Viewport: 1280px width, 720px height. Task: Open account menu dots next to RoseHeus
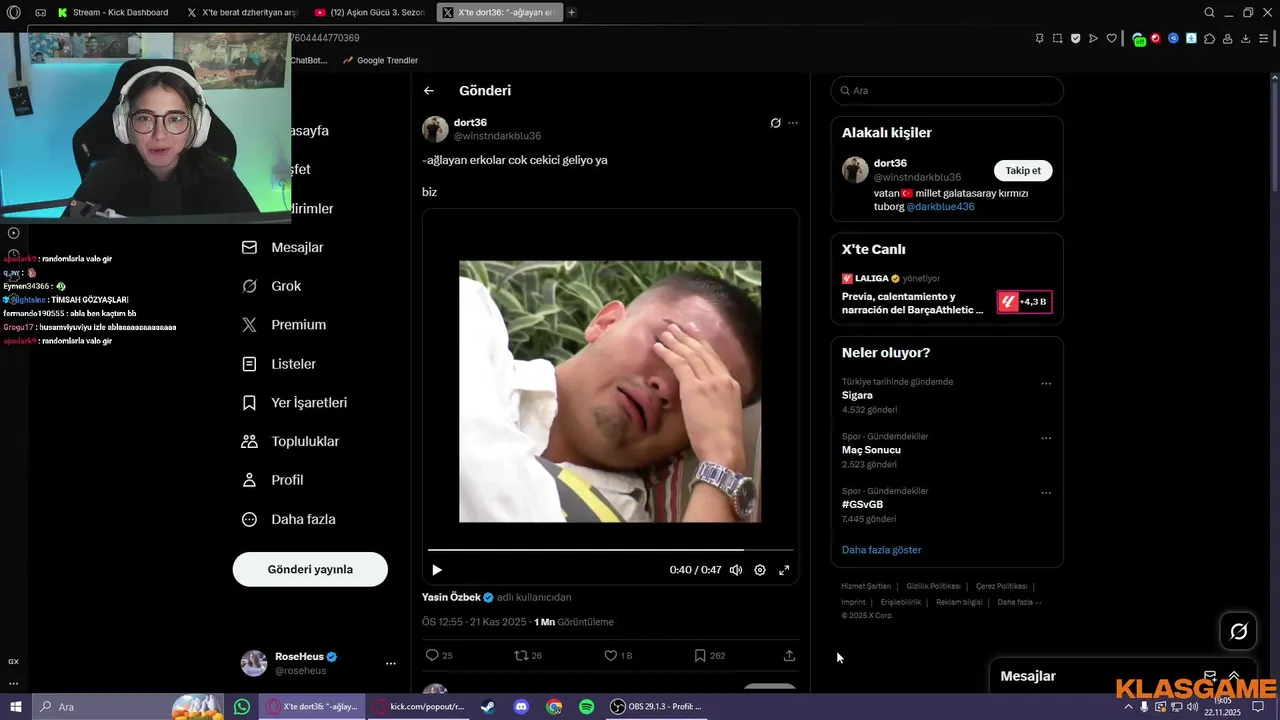tap(391, 663)
